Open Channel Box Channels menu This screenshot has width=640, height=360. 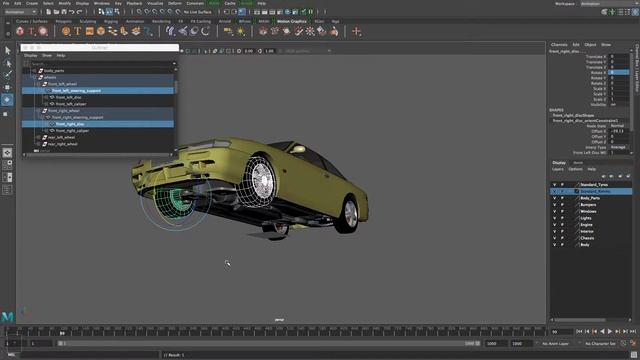(x=559, y=44)
